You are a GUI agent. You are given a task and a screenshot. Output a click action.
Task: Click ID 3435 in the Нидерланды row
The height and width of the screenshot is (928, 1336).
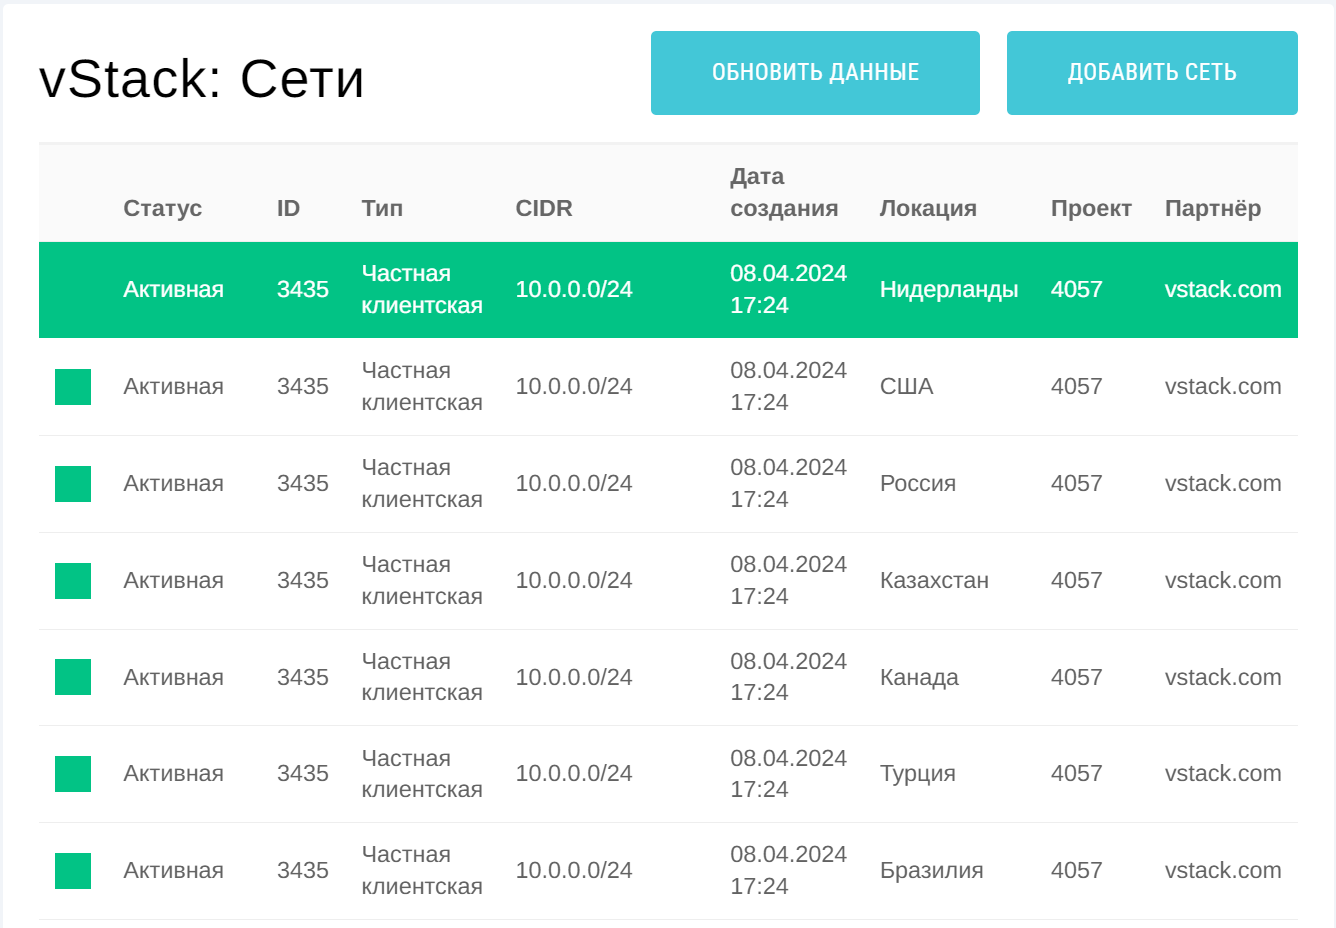303,290
